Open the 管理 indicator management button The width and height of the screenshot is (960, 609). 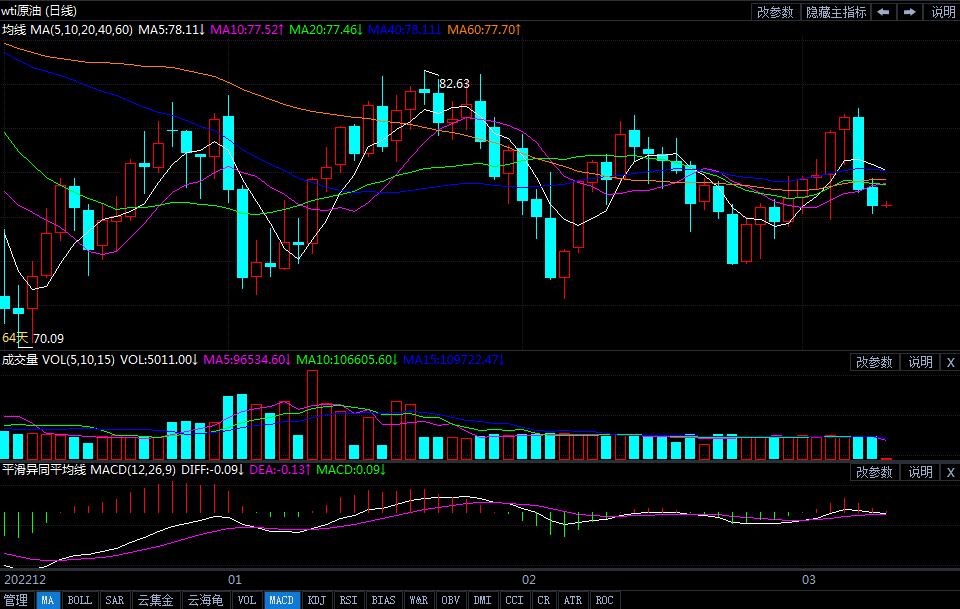pyautogui.click(x=16, y=600)
